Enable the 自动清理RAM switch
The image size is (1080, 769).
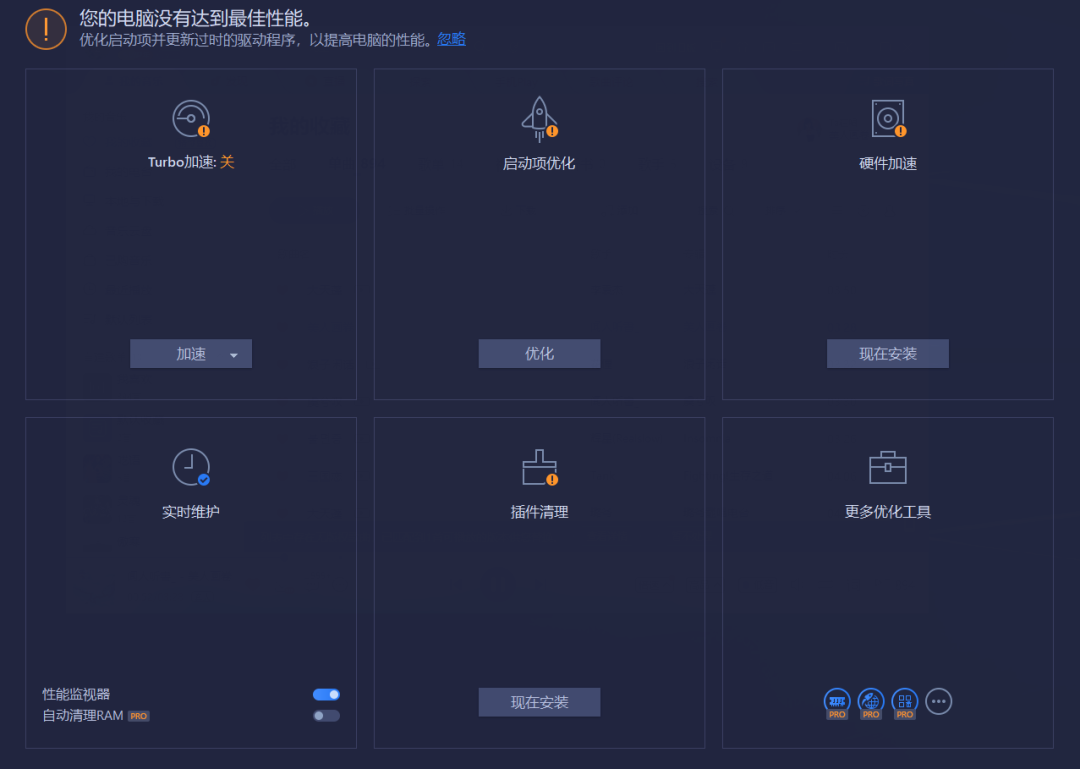[x=326, y=716]
